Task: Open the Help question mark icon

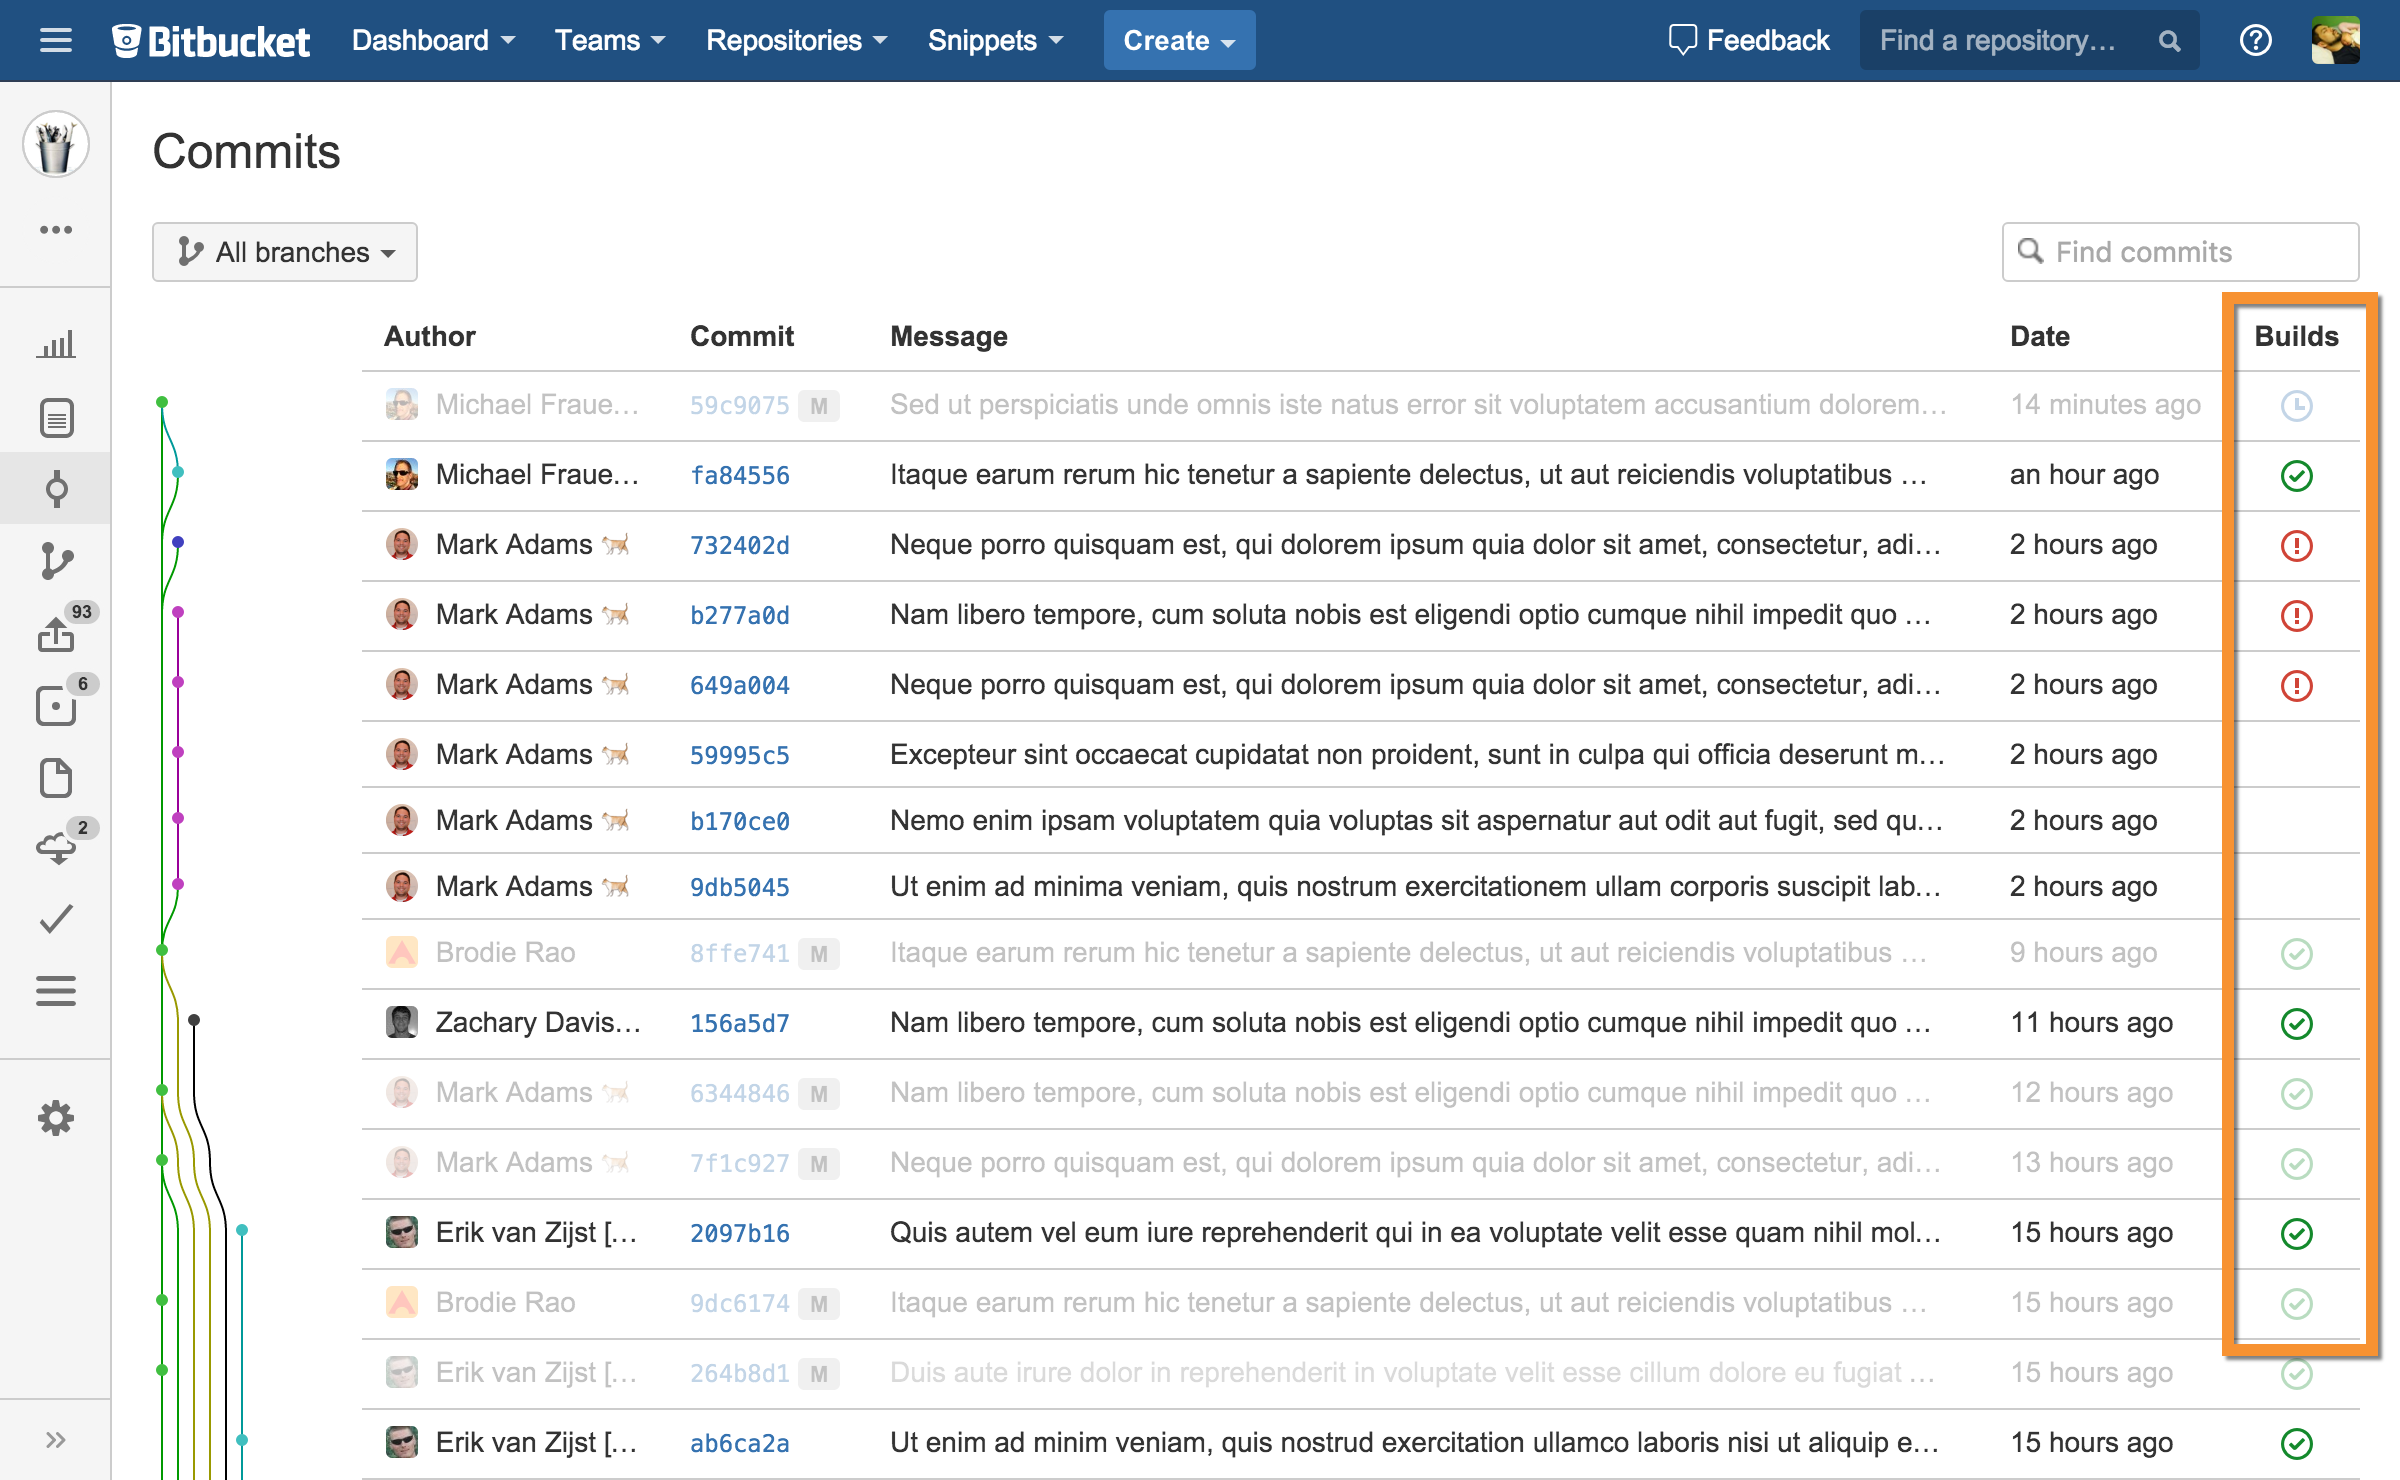Action: (2256, 40)
